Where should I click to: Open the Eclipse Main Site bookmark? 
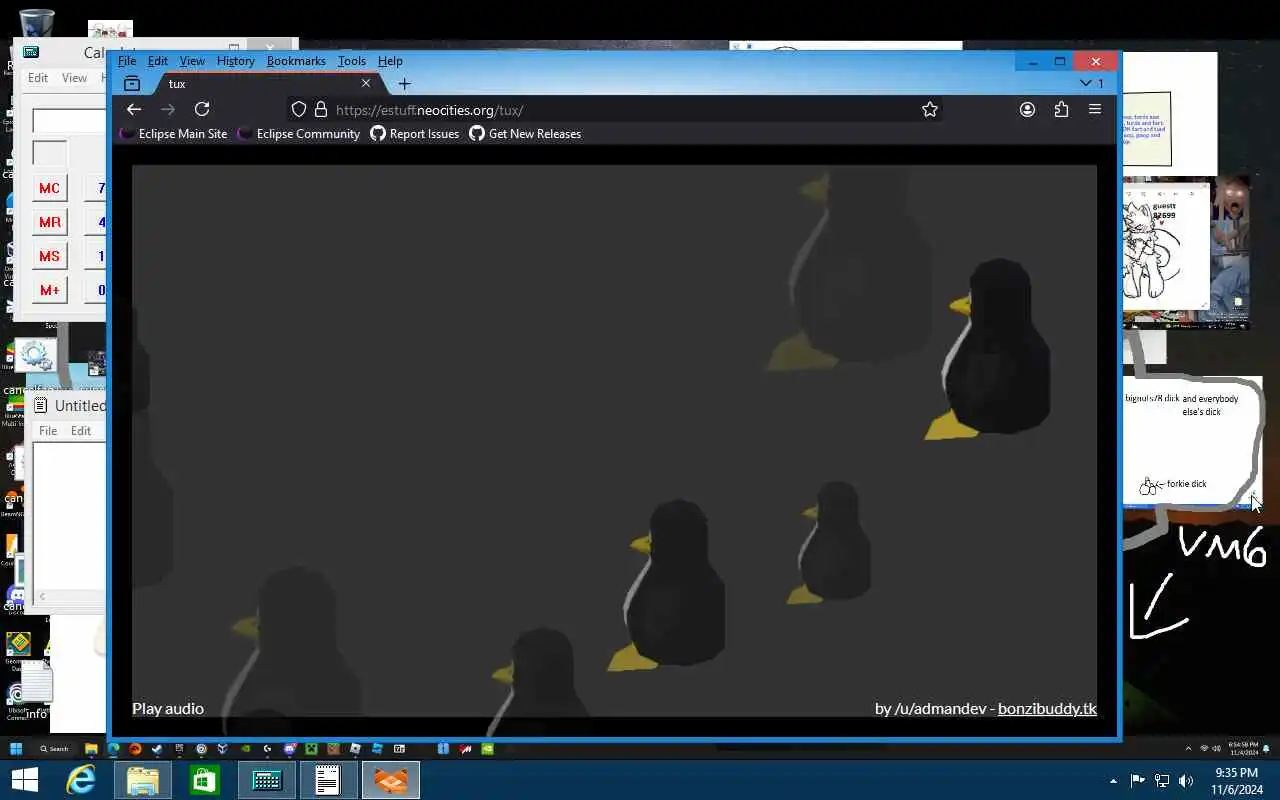pyautogui.click(x=174, y=134)
